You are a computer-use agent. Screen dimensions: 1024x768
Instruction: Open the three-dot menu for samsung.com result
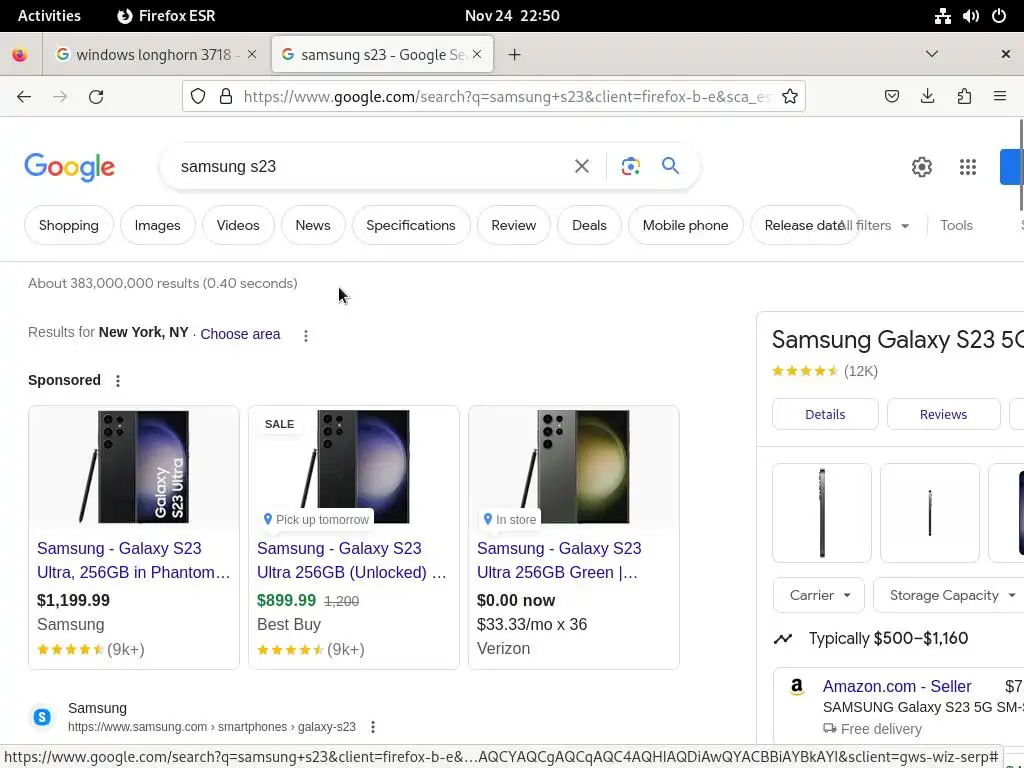tap(373, 727)
